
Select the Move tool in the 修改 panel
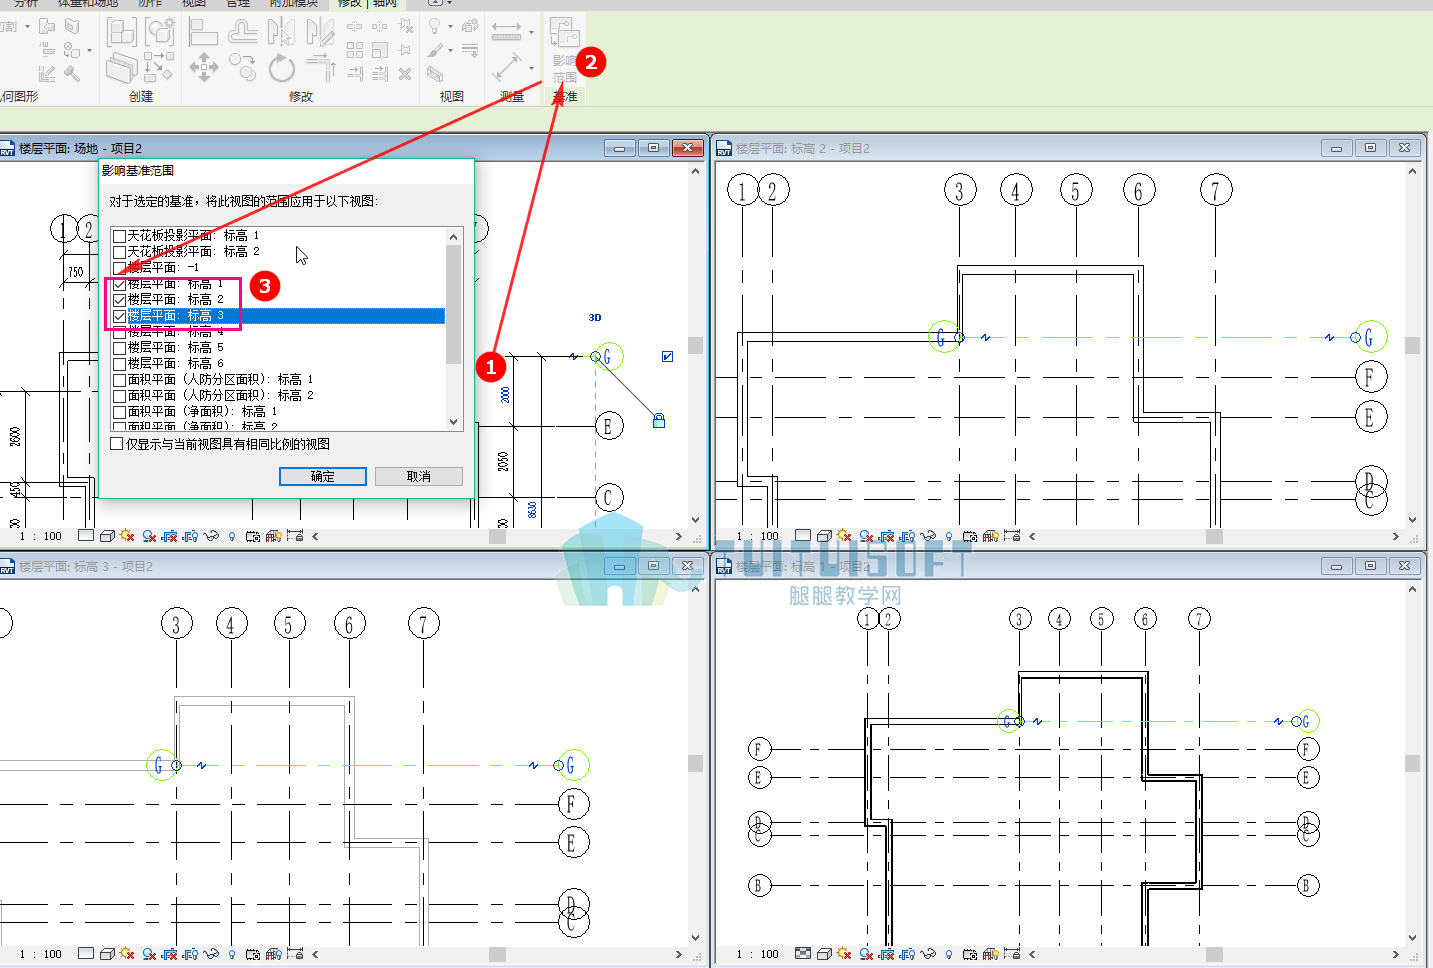[x=204, y=67]
